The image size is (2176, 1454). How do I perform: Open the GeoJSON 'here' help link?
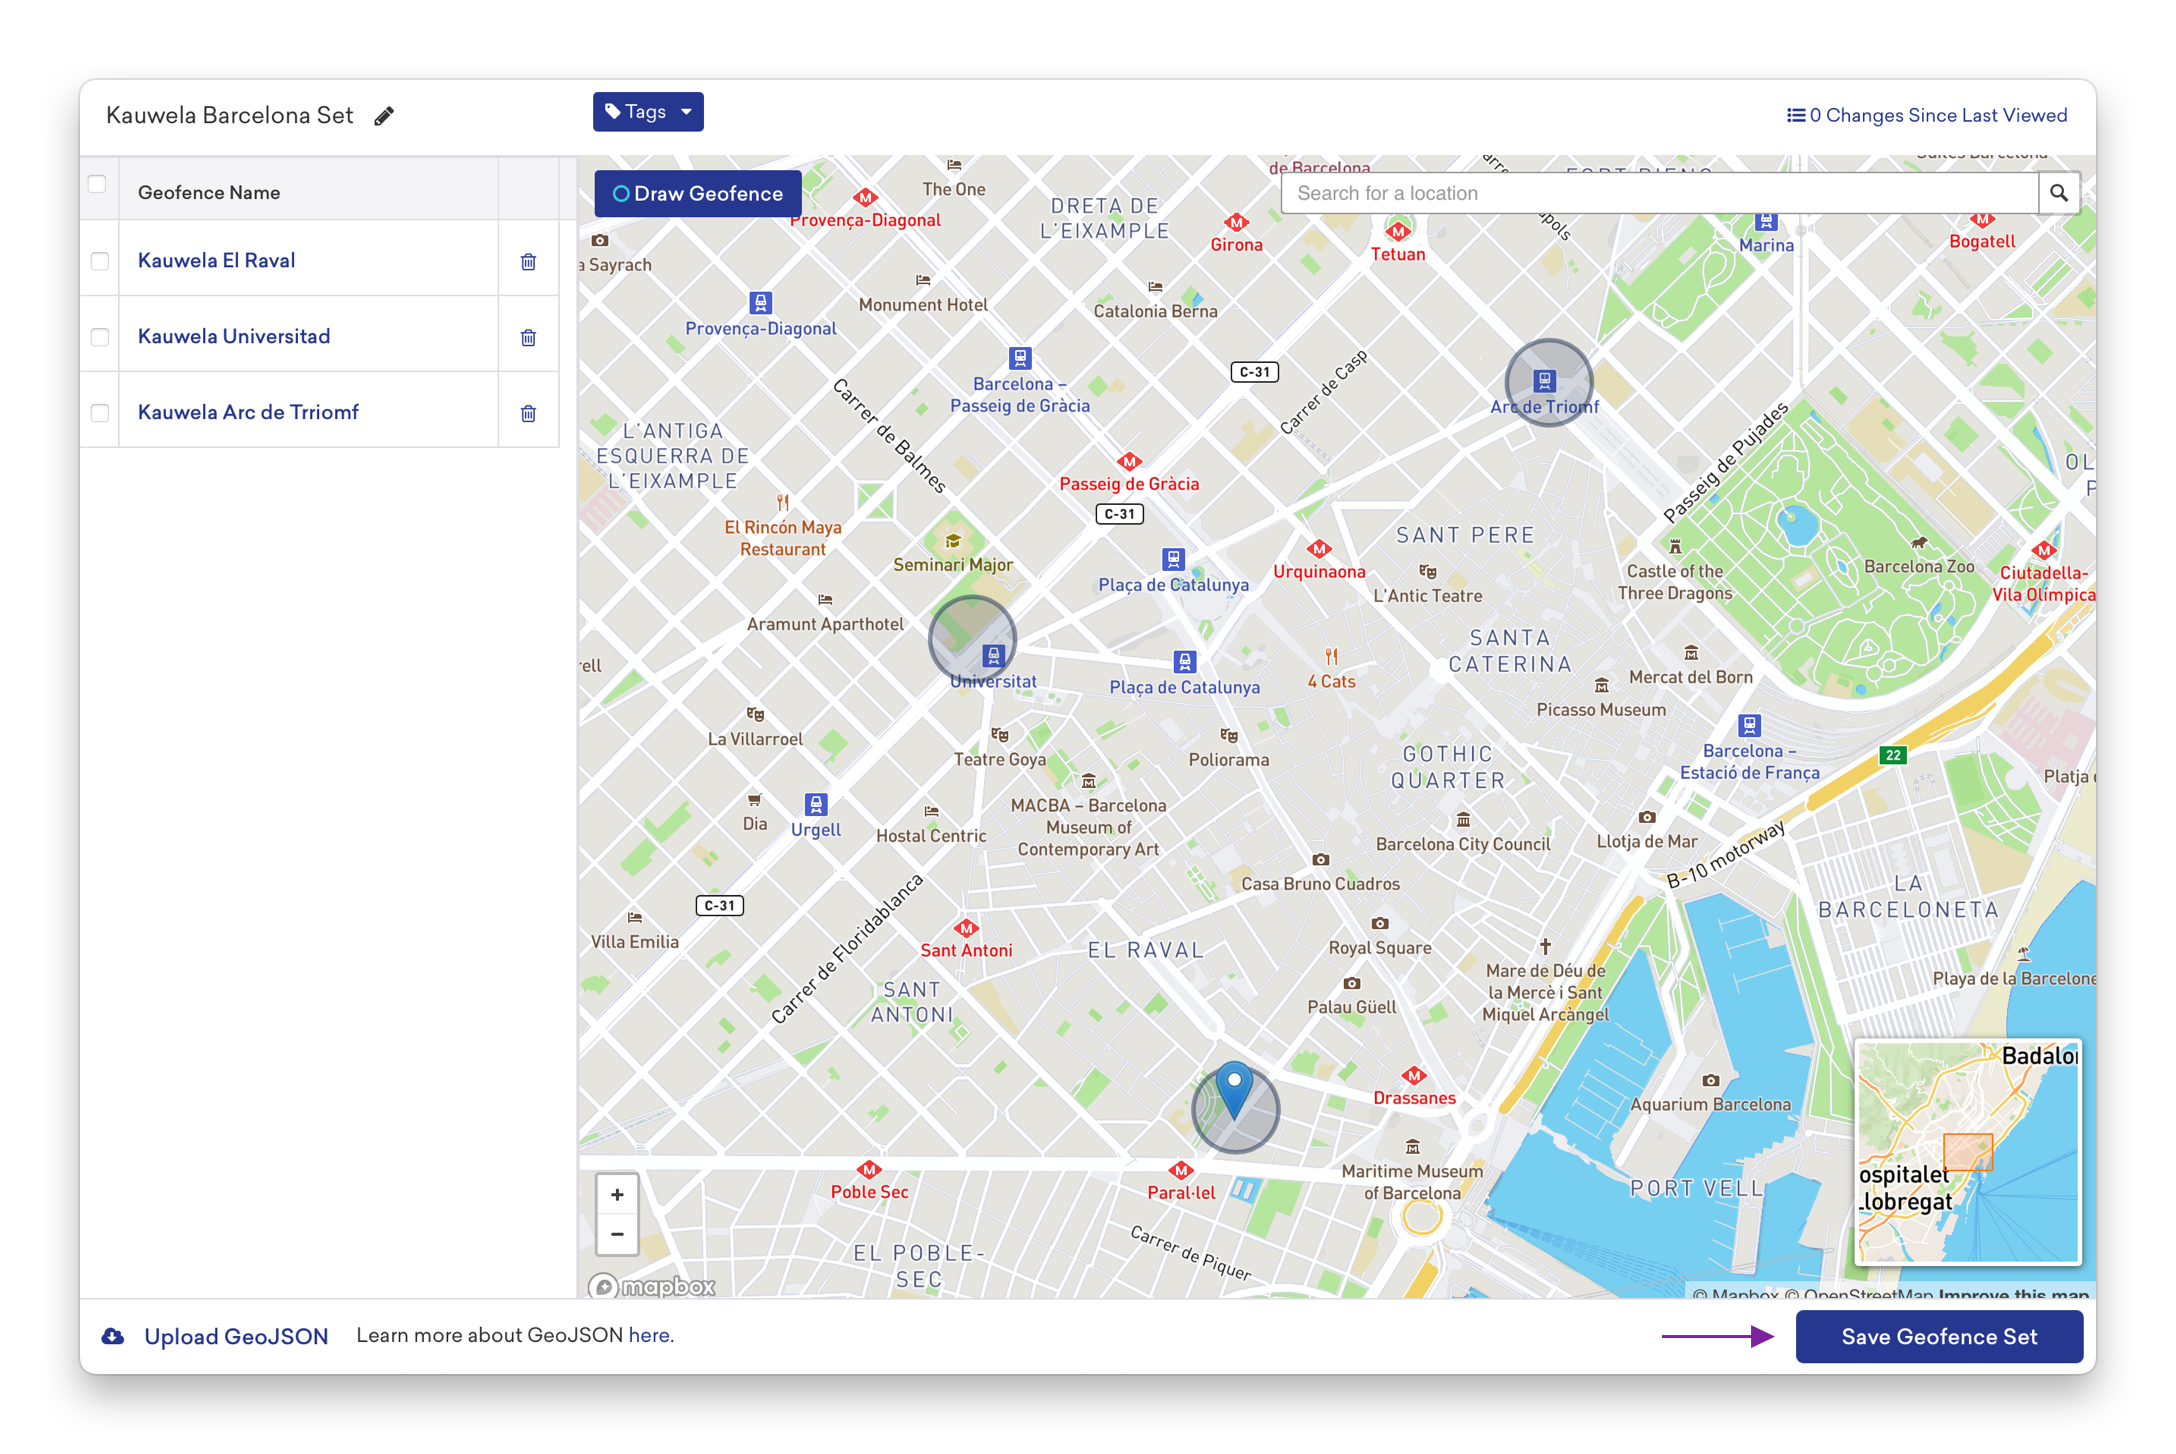coord(650,1335)
